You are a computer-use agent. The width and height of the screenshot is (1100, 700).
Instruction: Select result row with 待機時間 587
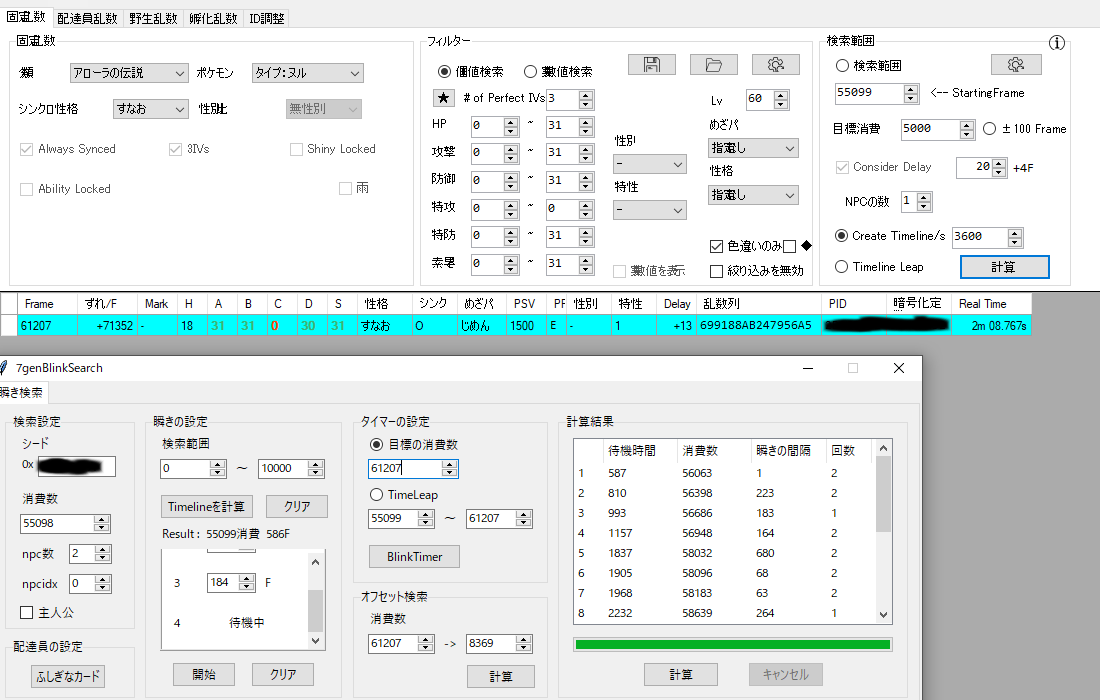[x=725, y=473]
